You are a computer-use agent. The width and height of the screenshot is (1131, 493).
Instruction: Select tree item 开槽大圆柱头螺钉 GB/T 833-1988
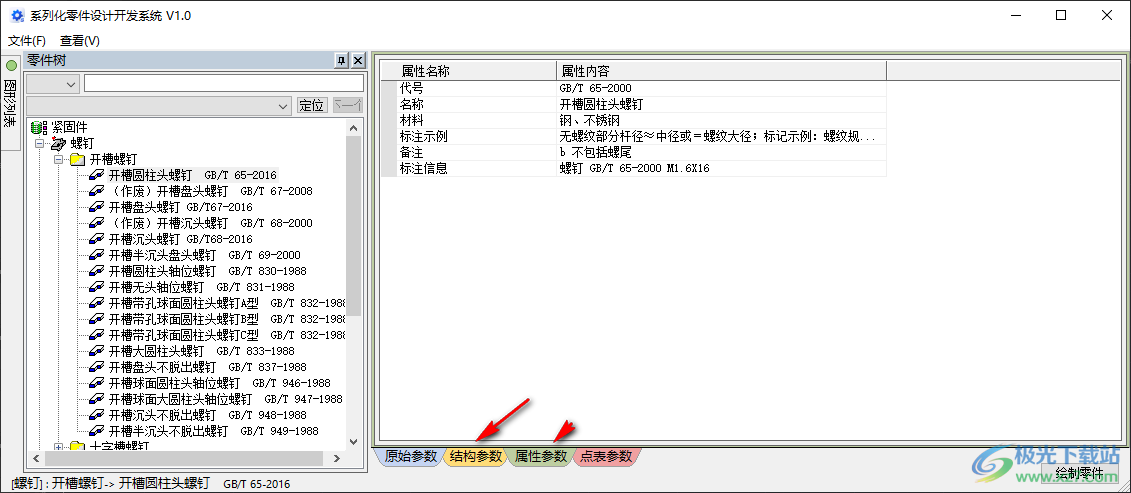pos(201,351)
